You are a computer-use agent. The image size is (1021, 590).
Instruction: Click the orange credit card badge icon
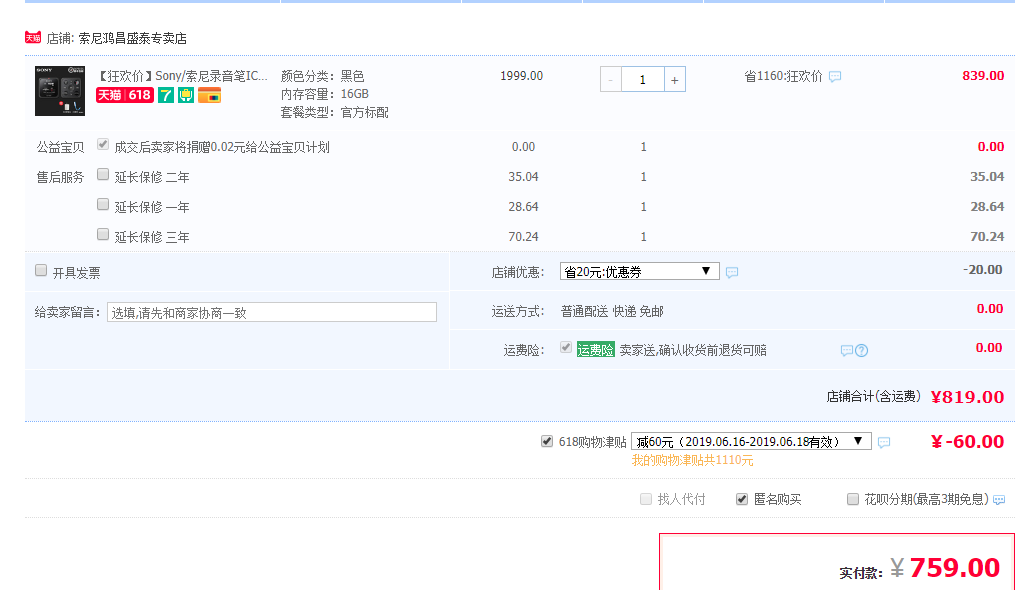coord(210,95)
